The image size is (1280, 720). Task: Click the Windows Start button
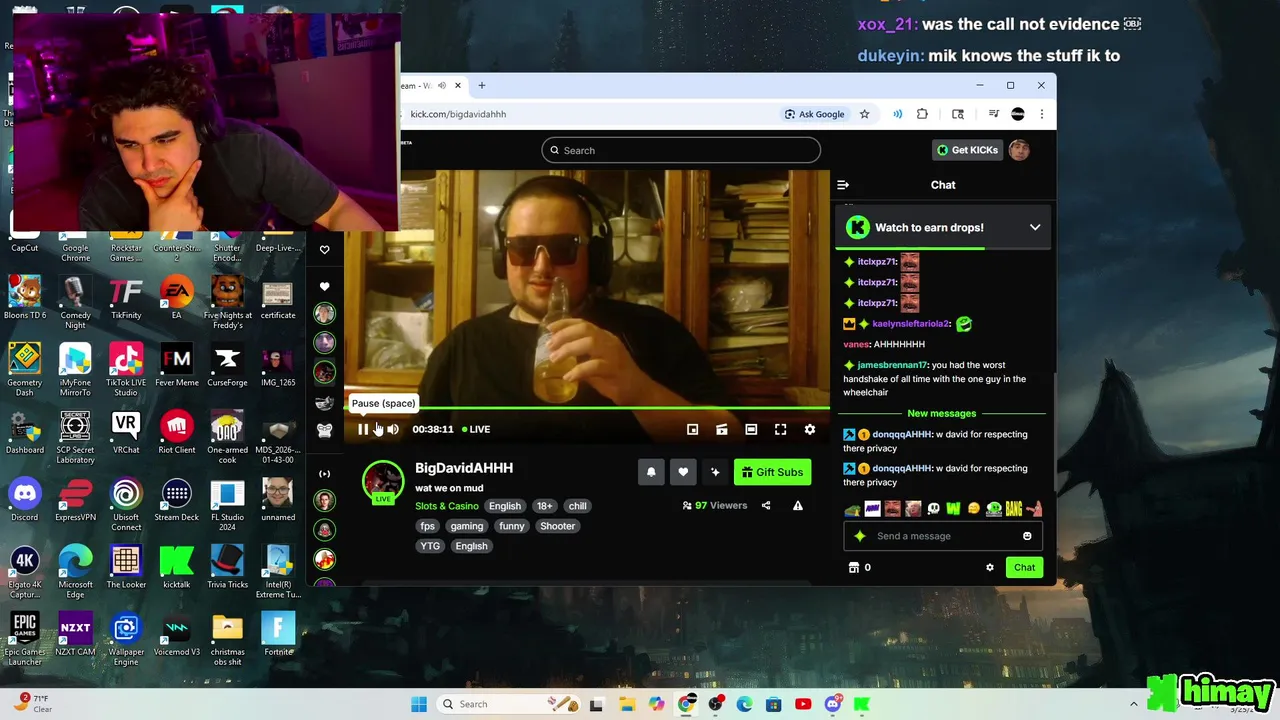coord(419,704)
